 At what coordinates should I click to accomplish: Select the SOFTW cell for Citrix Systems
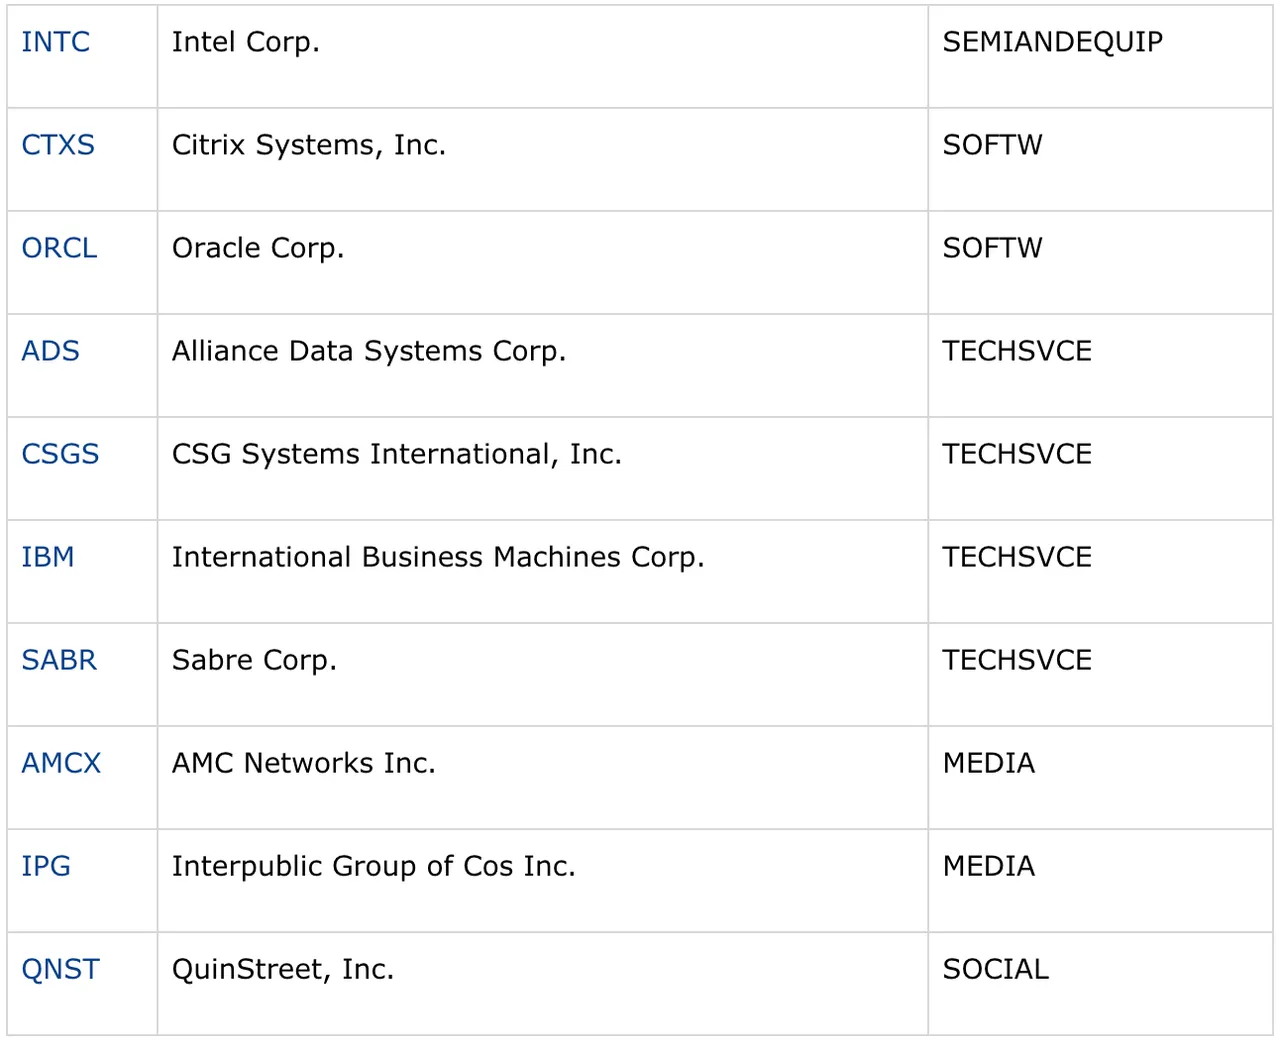pyautogui.click(x=1100, y=160)
